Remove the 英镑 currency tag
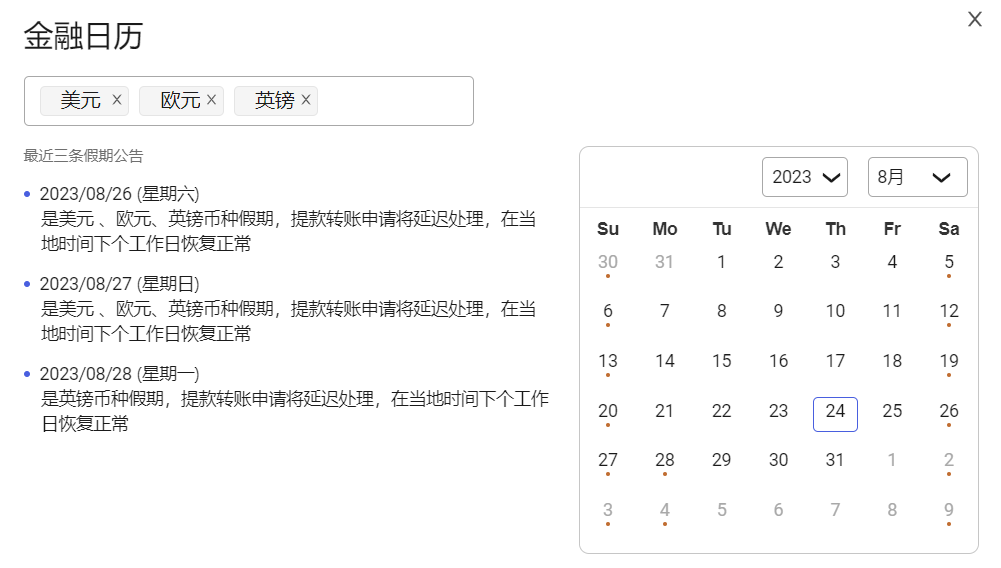 (306, 100)
